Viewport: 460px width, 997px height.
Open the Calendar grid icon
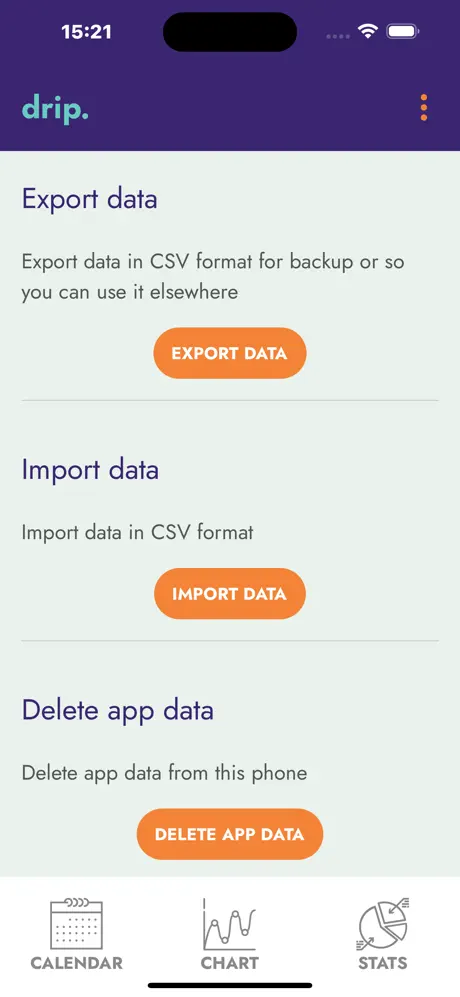point(76,923)
